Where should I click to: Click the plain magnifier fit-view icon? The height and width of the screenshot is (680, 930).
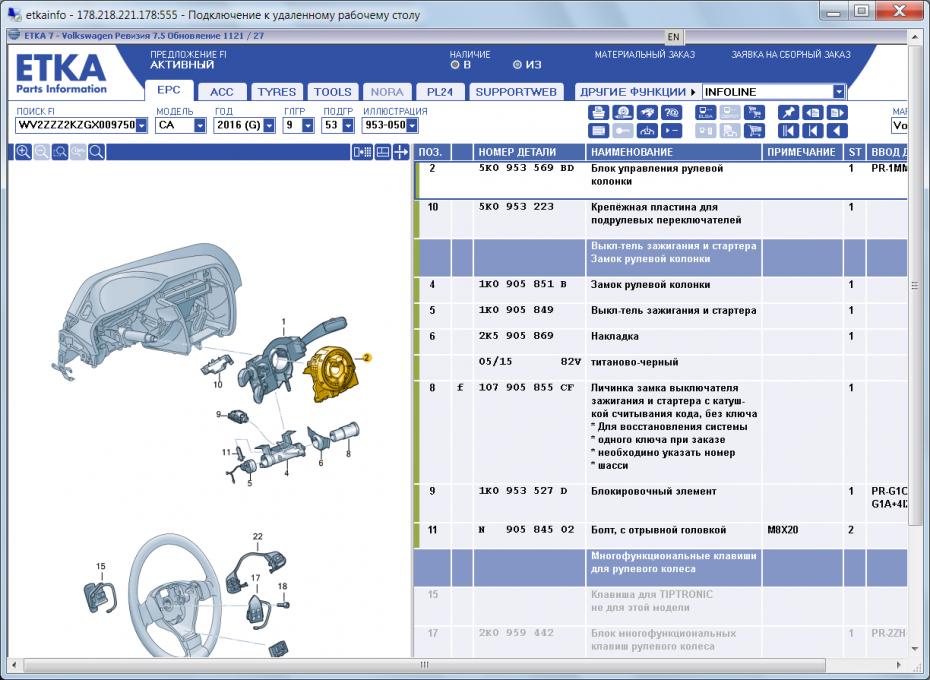coord(97,152)
